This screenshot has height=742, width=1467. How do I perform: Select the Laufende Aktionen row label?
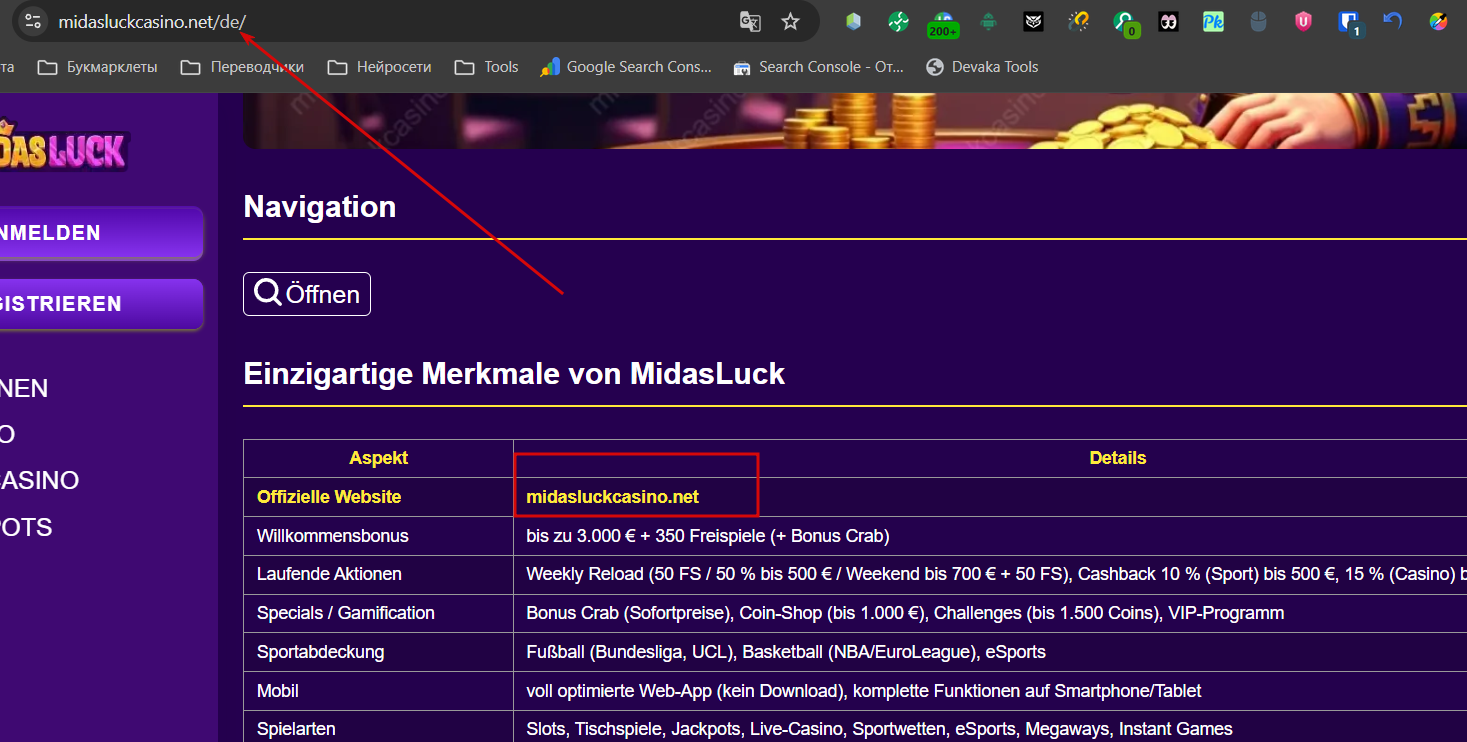click(x=329, y=574)
